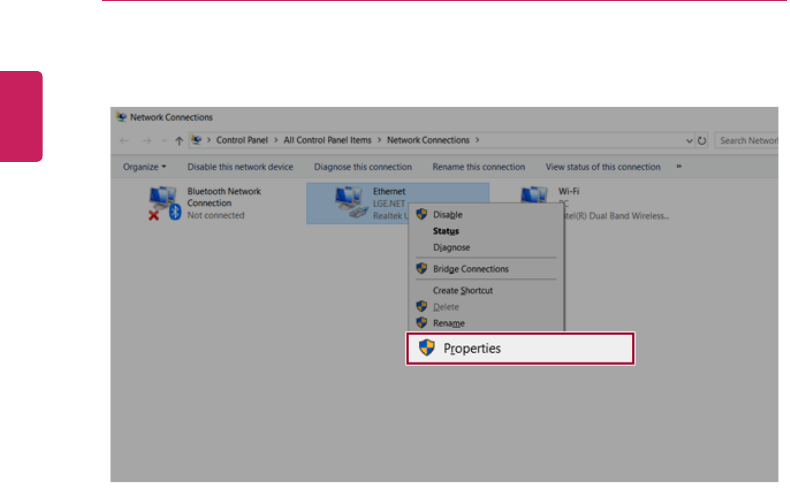The width and height of the screenshot is (790, 504).
Task: Click the Wi-Fi connection name
Action: click(x=569, y=192)
